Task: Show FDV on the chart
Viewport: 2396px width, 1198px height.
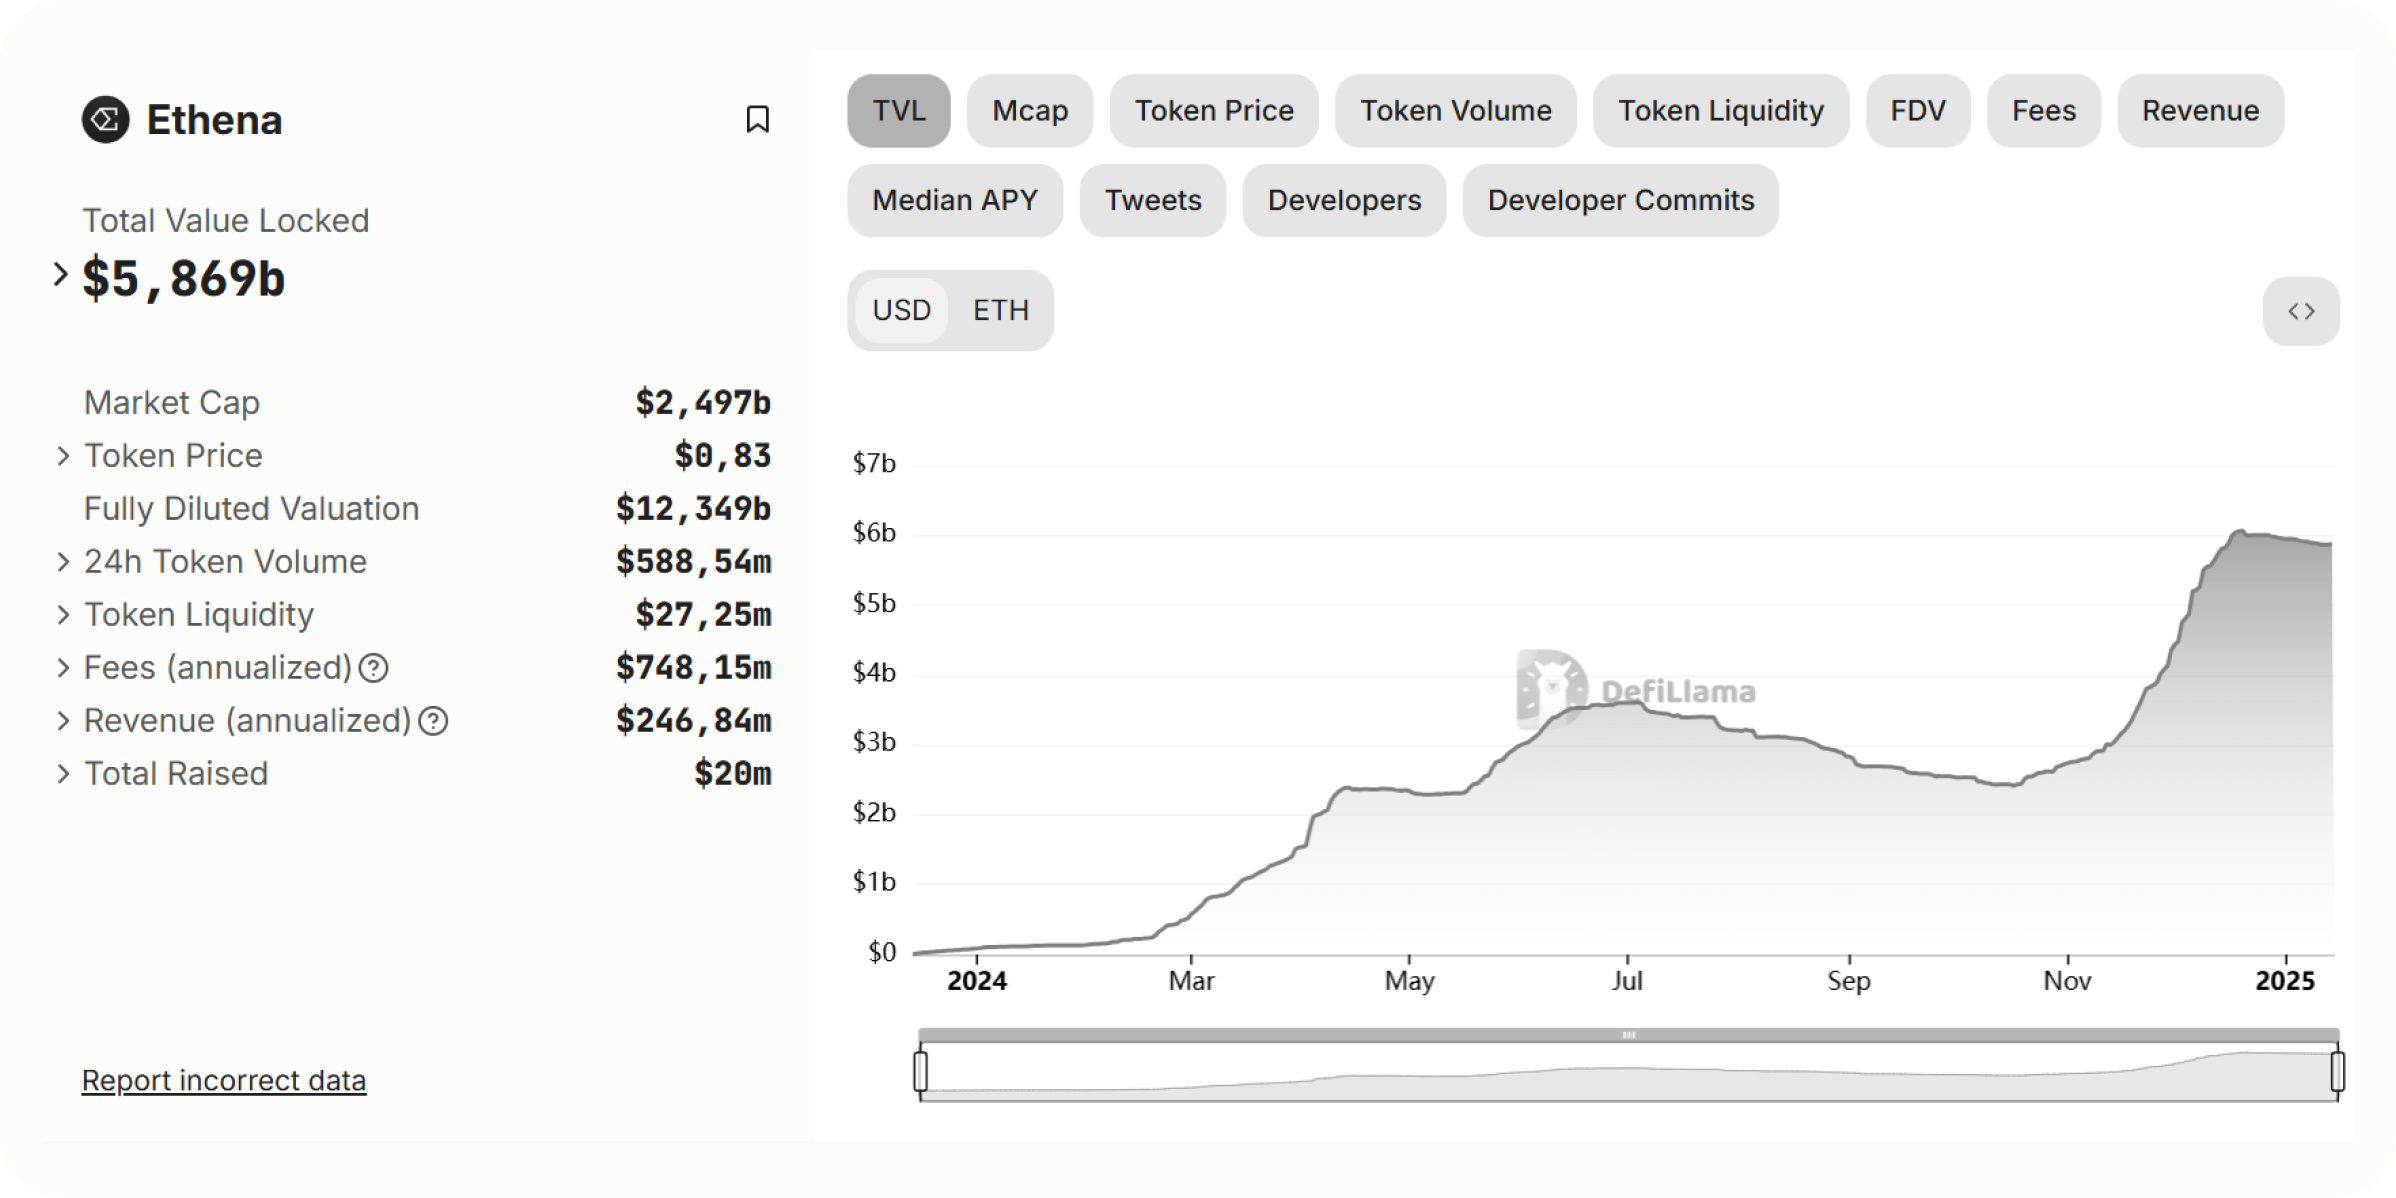Action: tap(1918, 110)
